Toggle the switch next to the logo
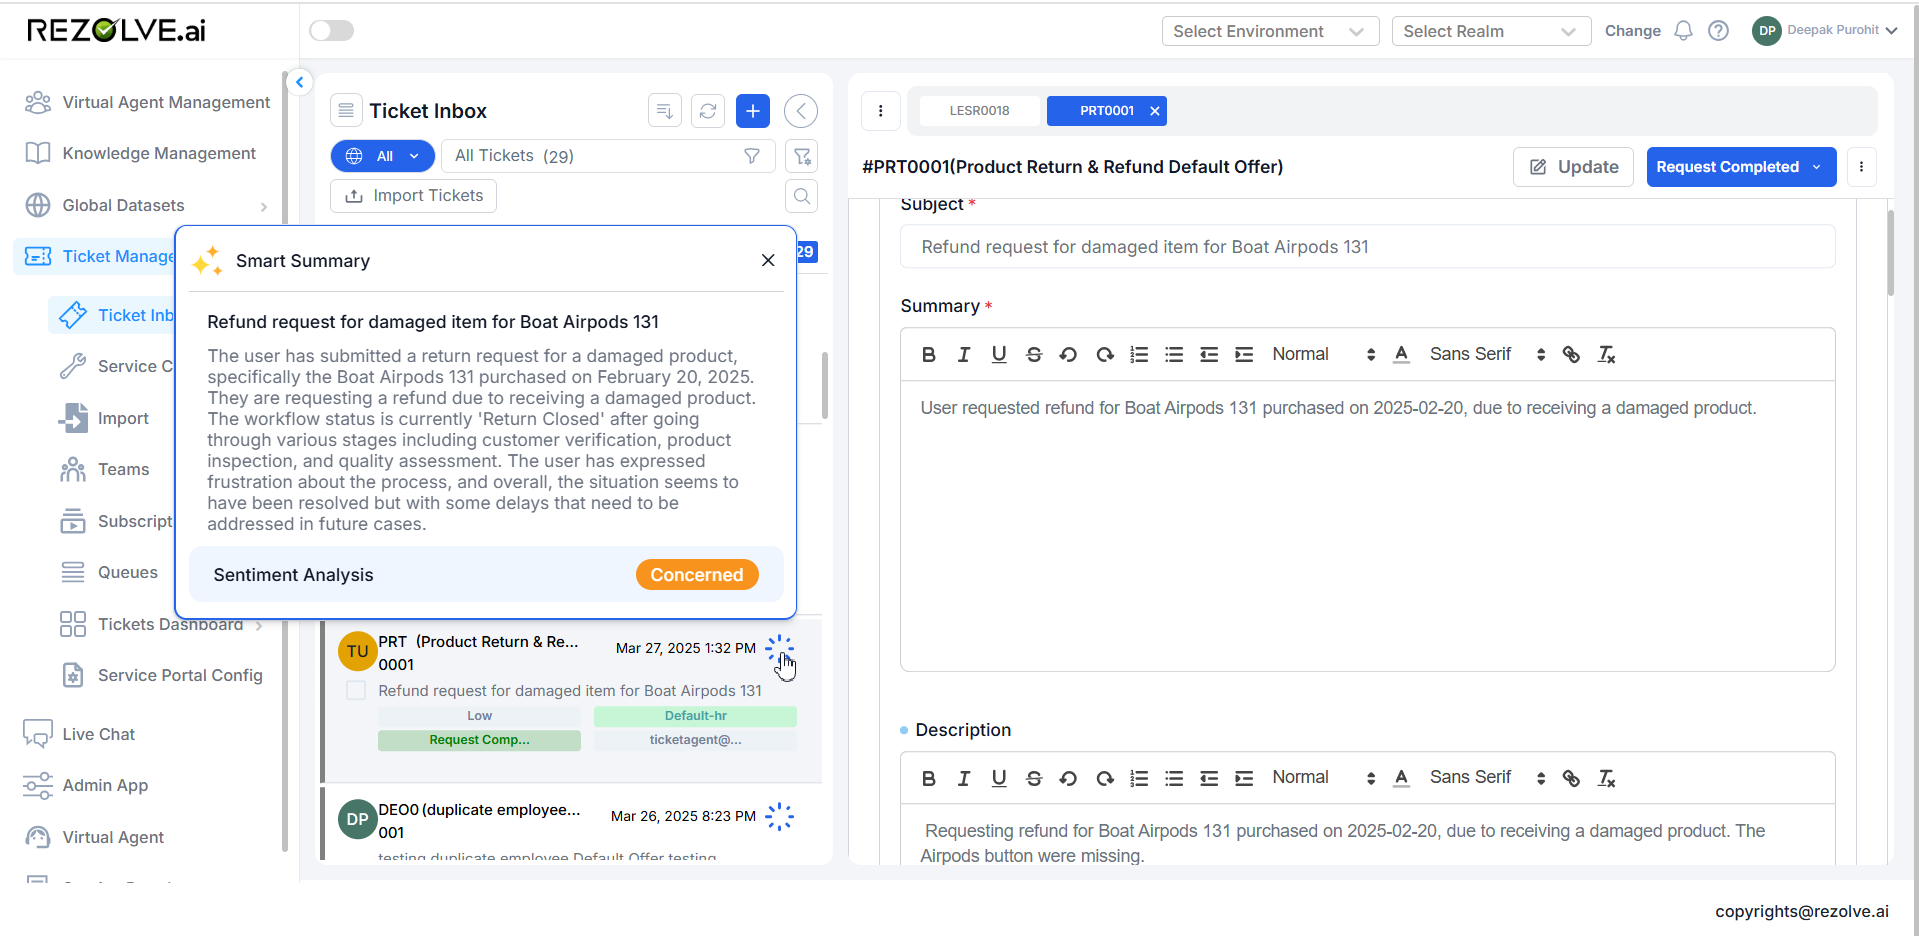 click(x=331, y=31)
